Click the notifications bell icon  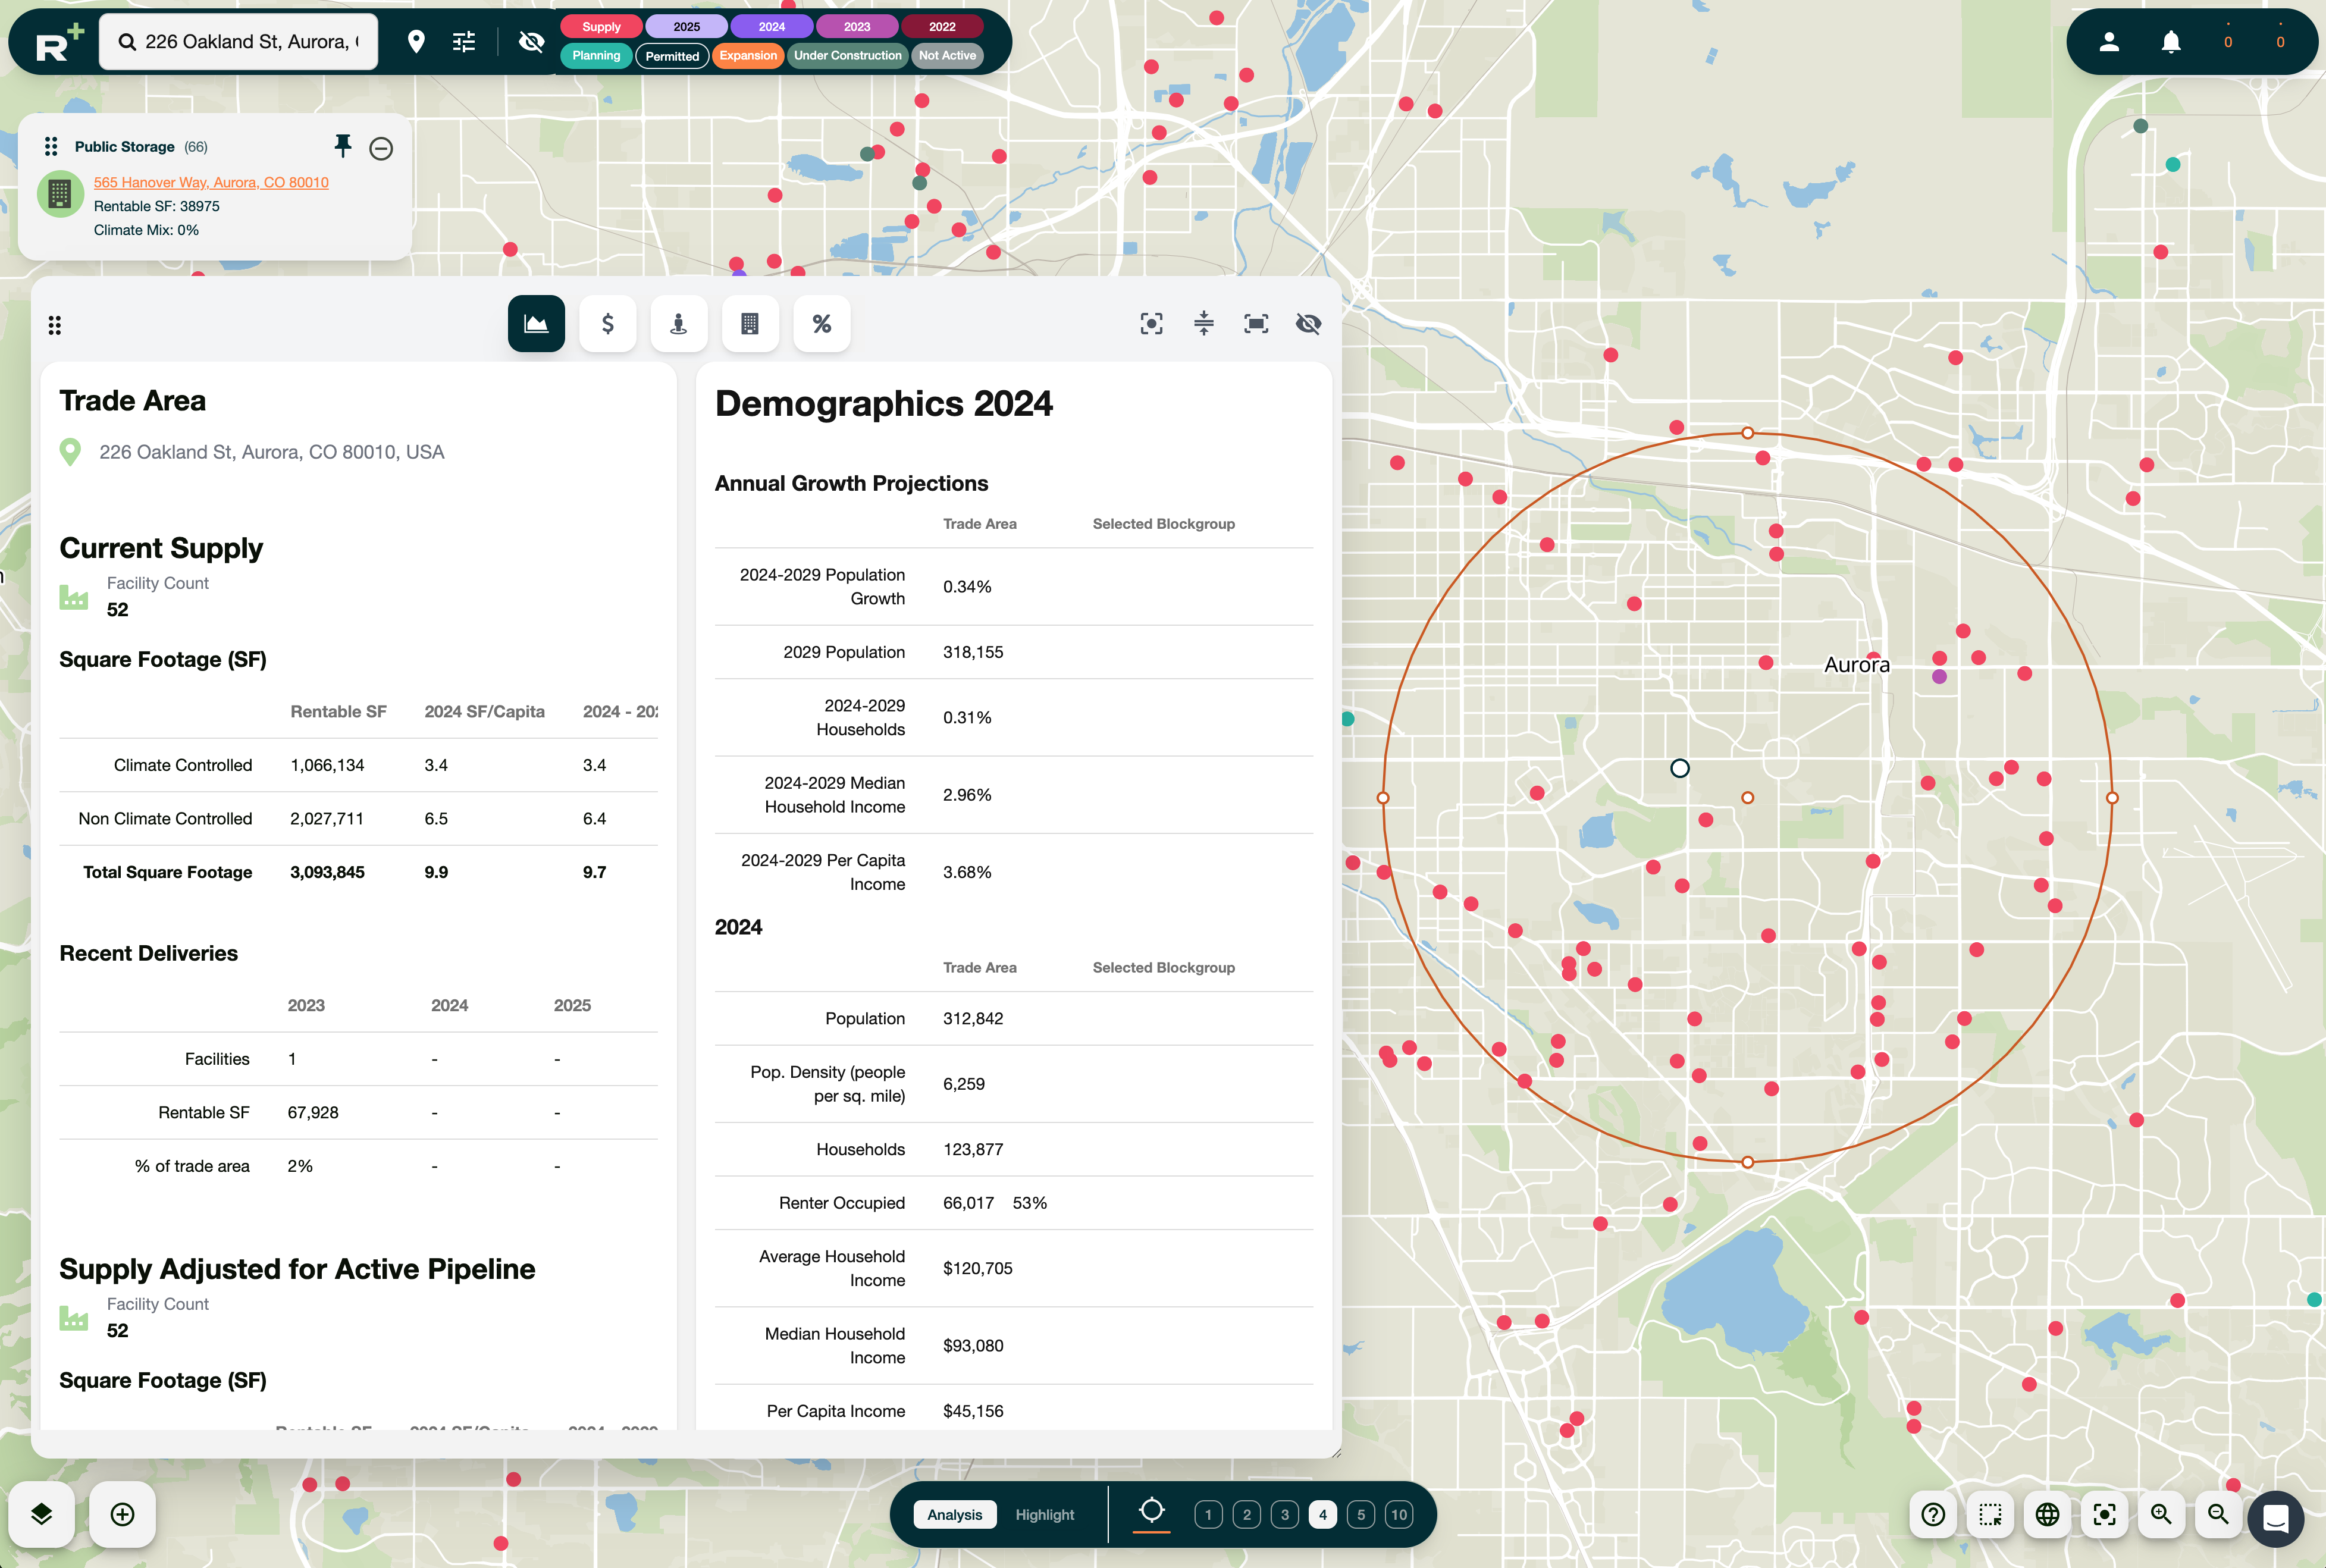pyautogui.click(x=2170, y=42)
